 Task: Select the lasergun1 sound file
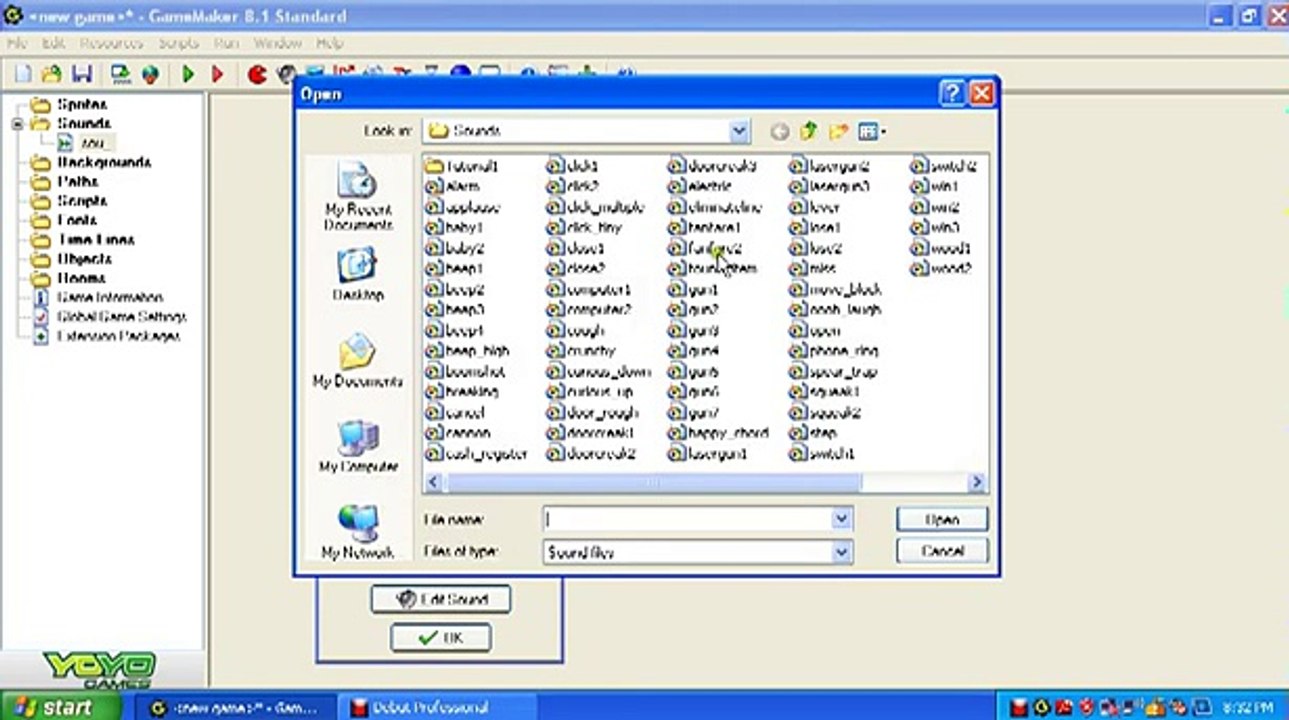[x=707, y=454]
